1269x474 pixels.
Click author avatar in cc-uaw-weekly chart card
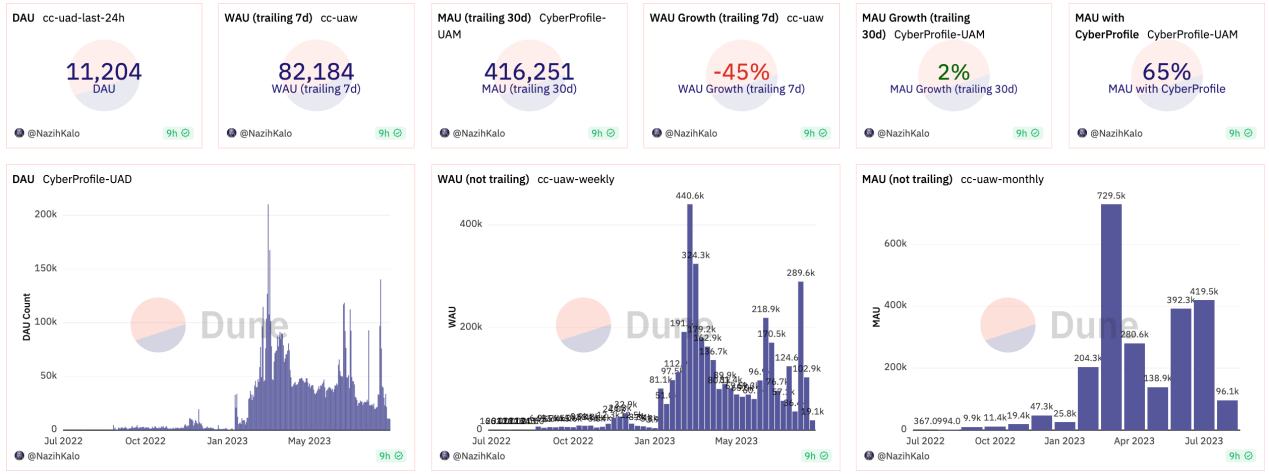coord(443,455)
